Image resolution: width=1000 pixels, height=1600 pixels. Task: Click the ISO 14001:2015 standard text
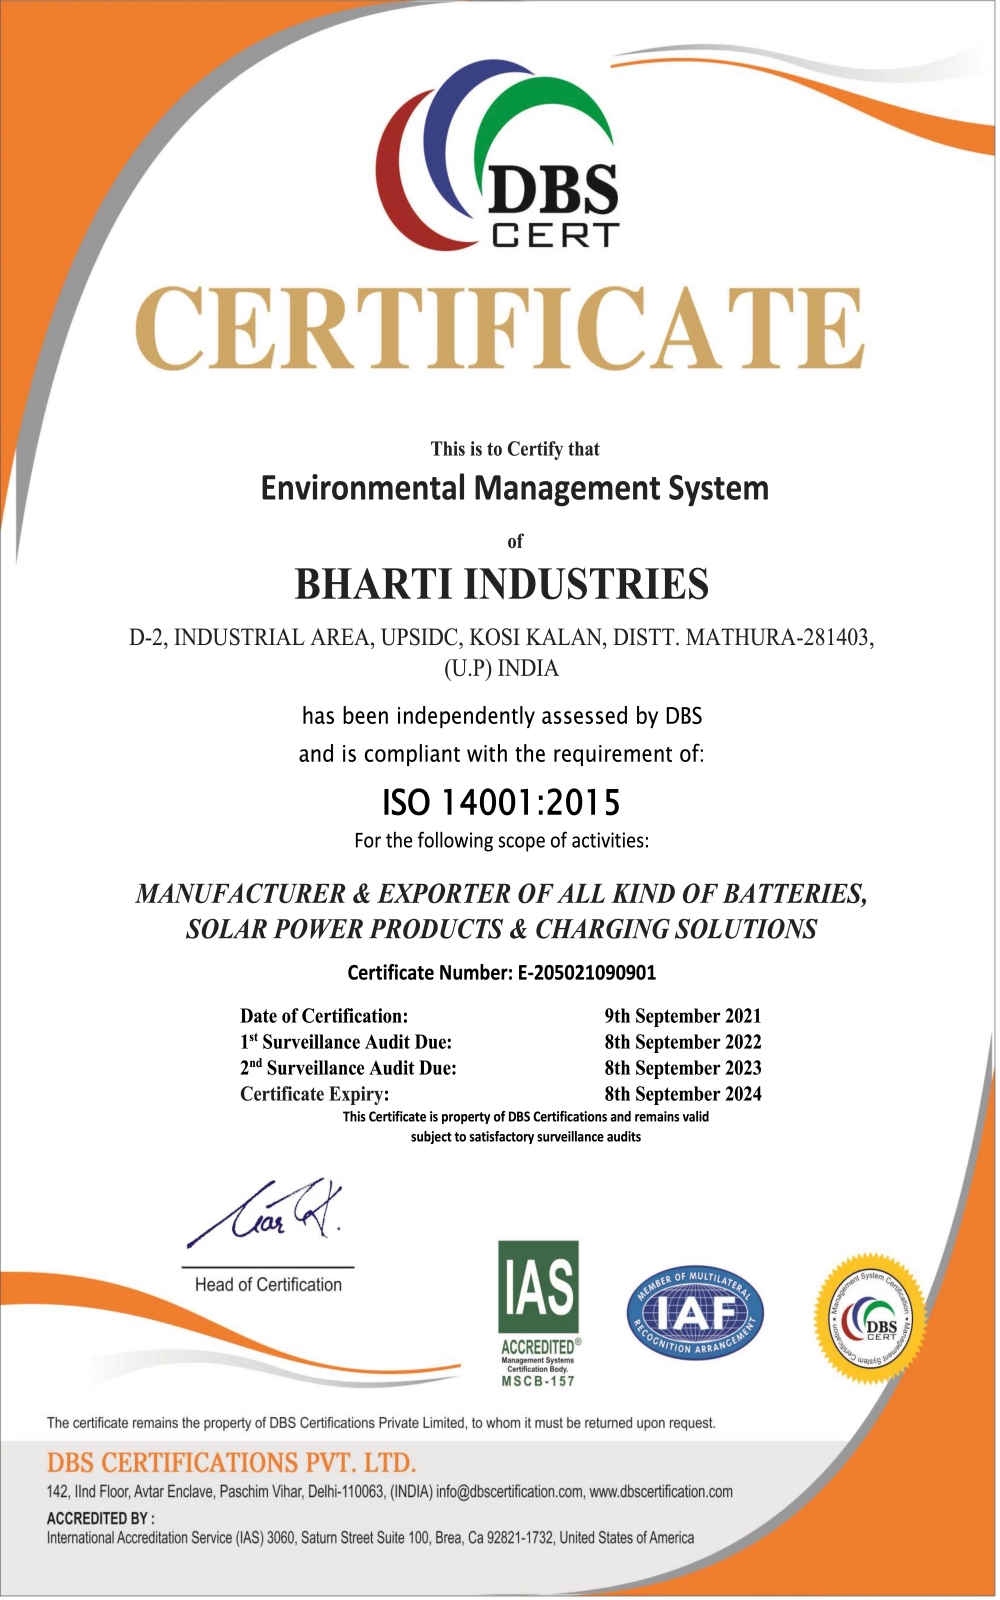coord(501,802)
